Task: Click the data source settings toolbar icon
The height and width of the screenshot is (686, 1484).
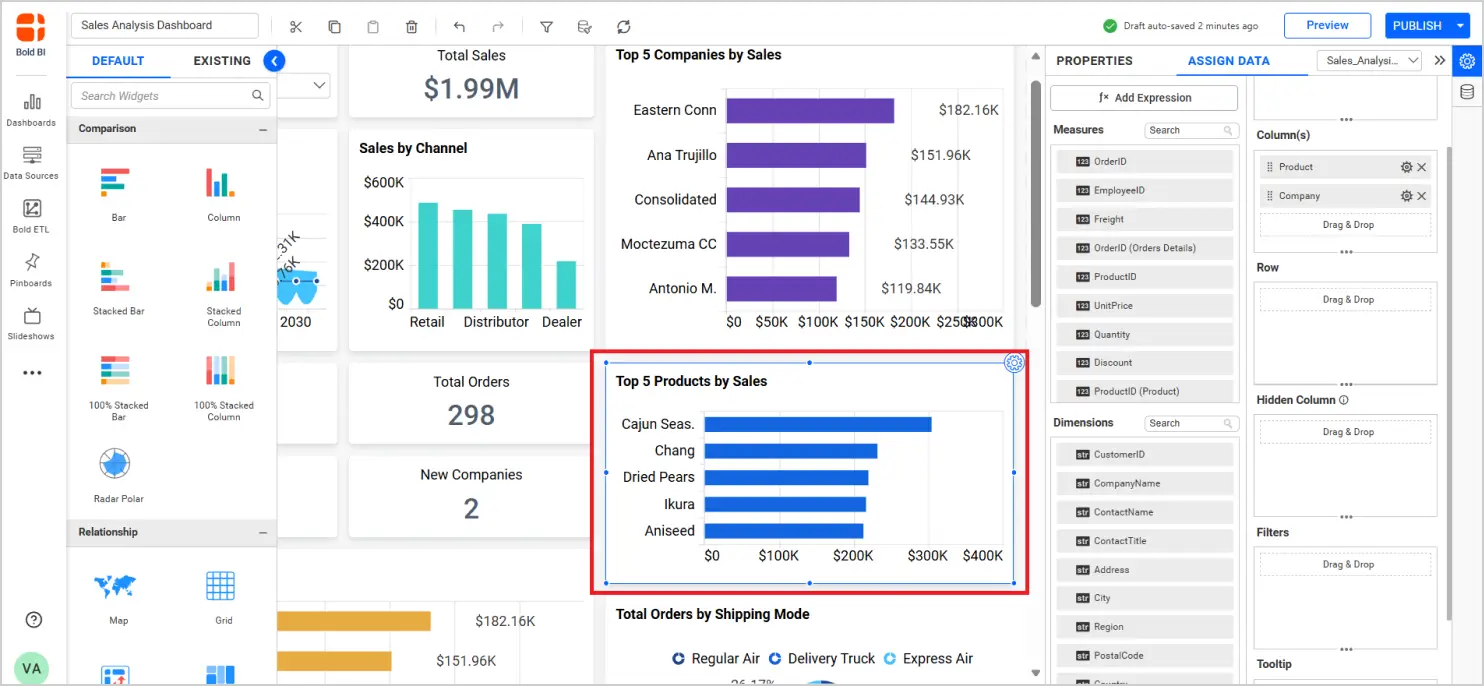Action: point(585,27)
